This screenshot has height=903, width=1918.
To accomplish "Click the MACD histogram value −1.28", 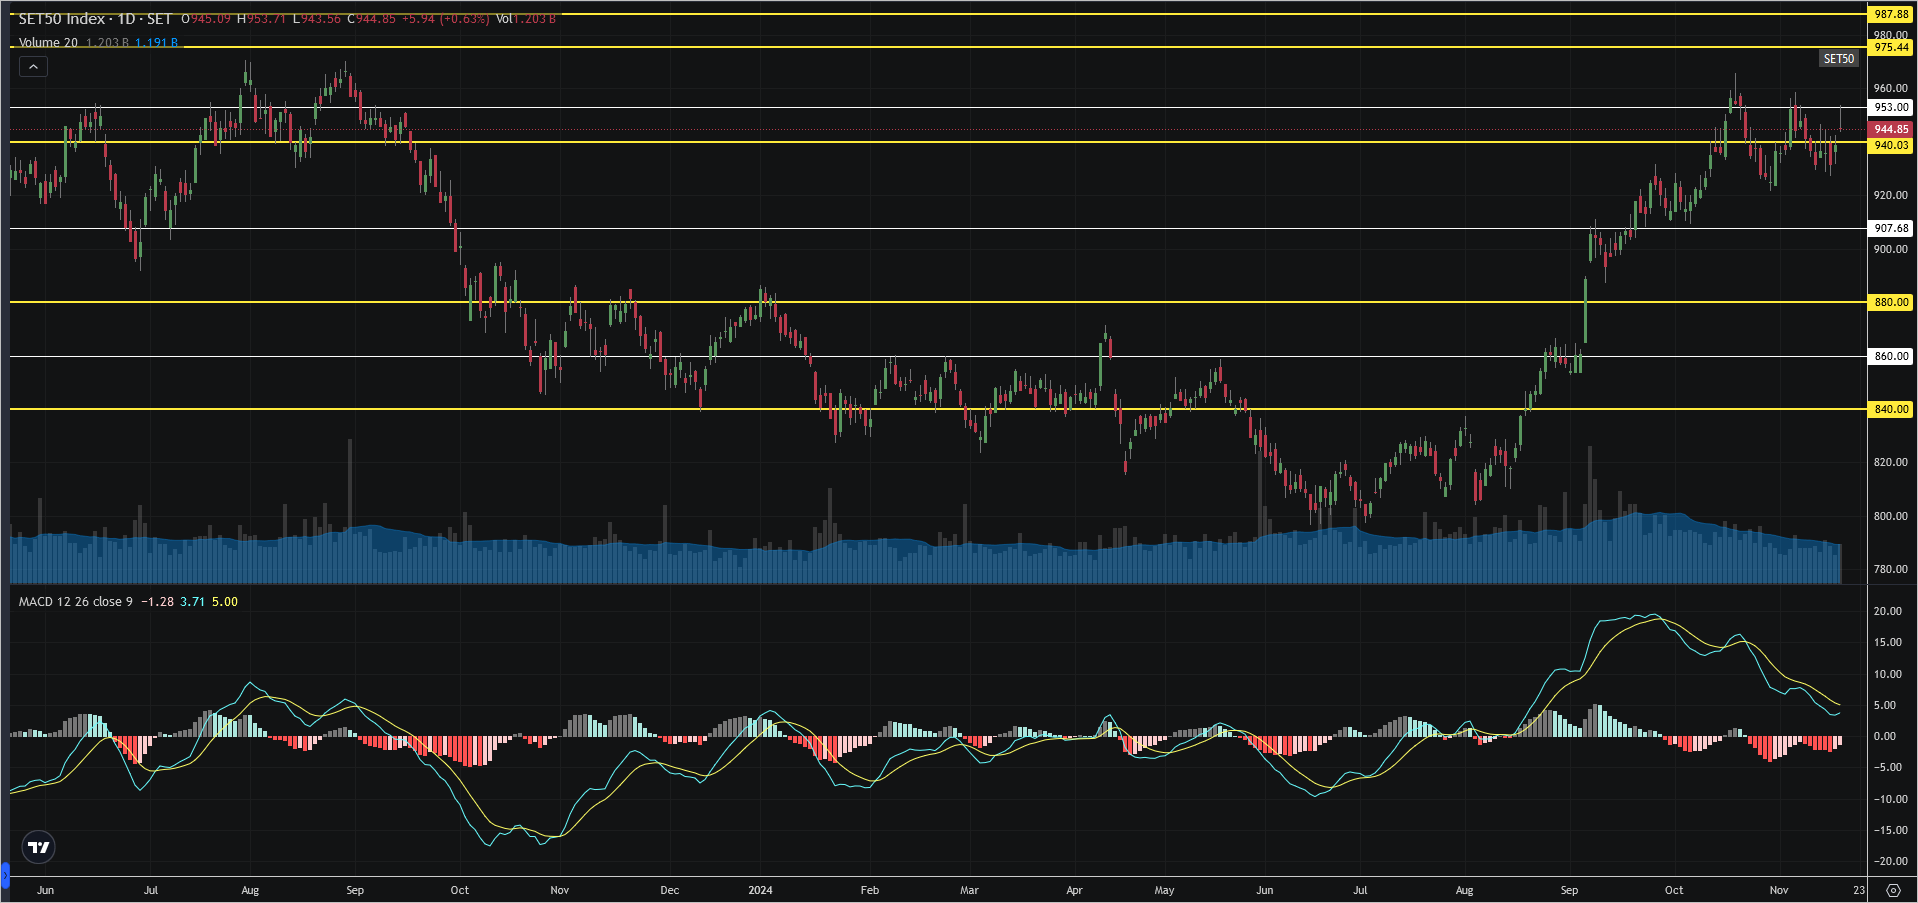I will pos(157,601).
